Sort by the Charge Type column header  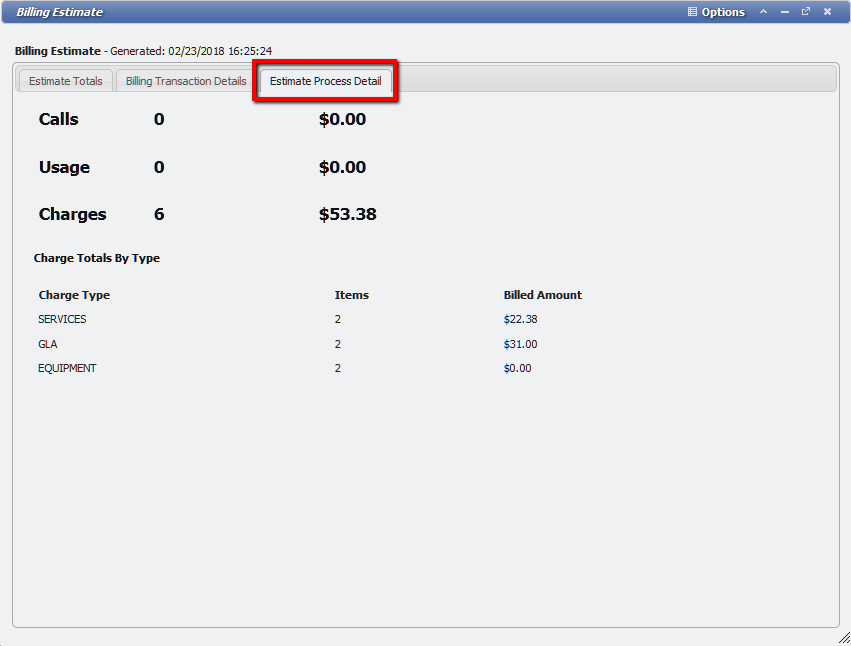(74, 295)
